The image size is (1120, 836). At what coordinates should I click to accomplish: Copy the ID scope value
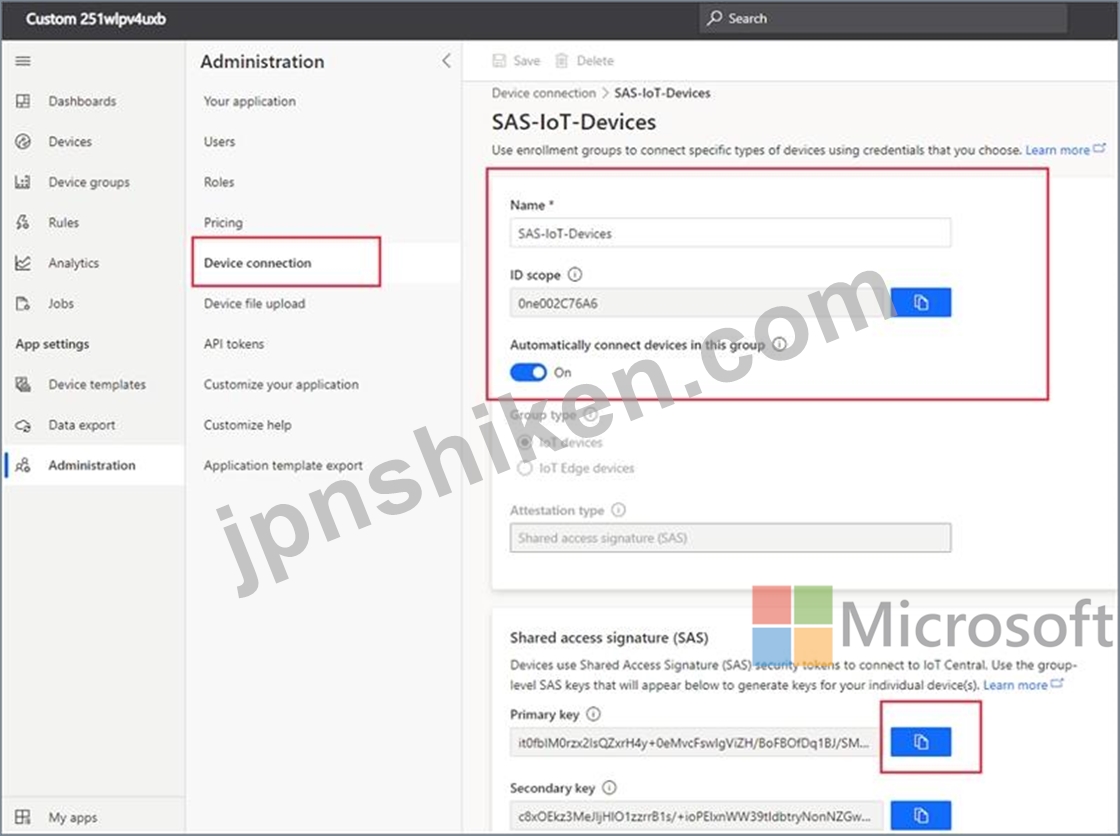pyautogui.click(x=921, y=302)
